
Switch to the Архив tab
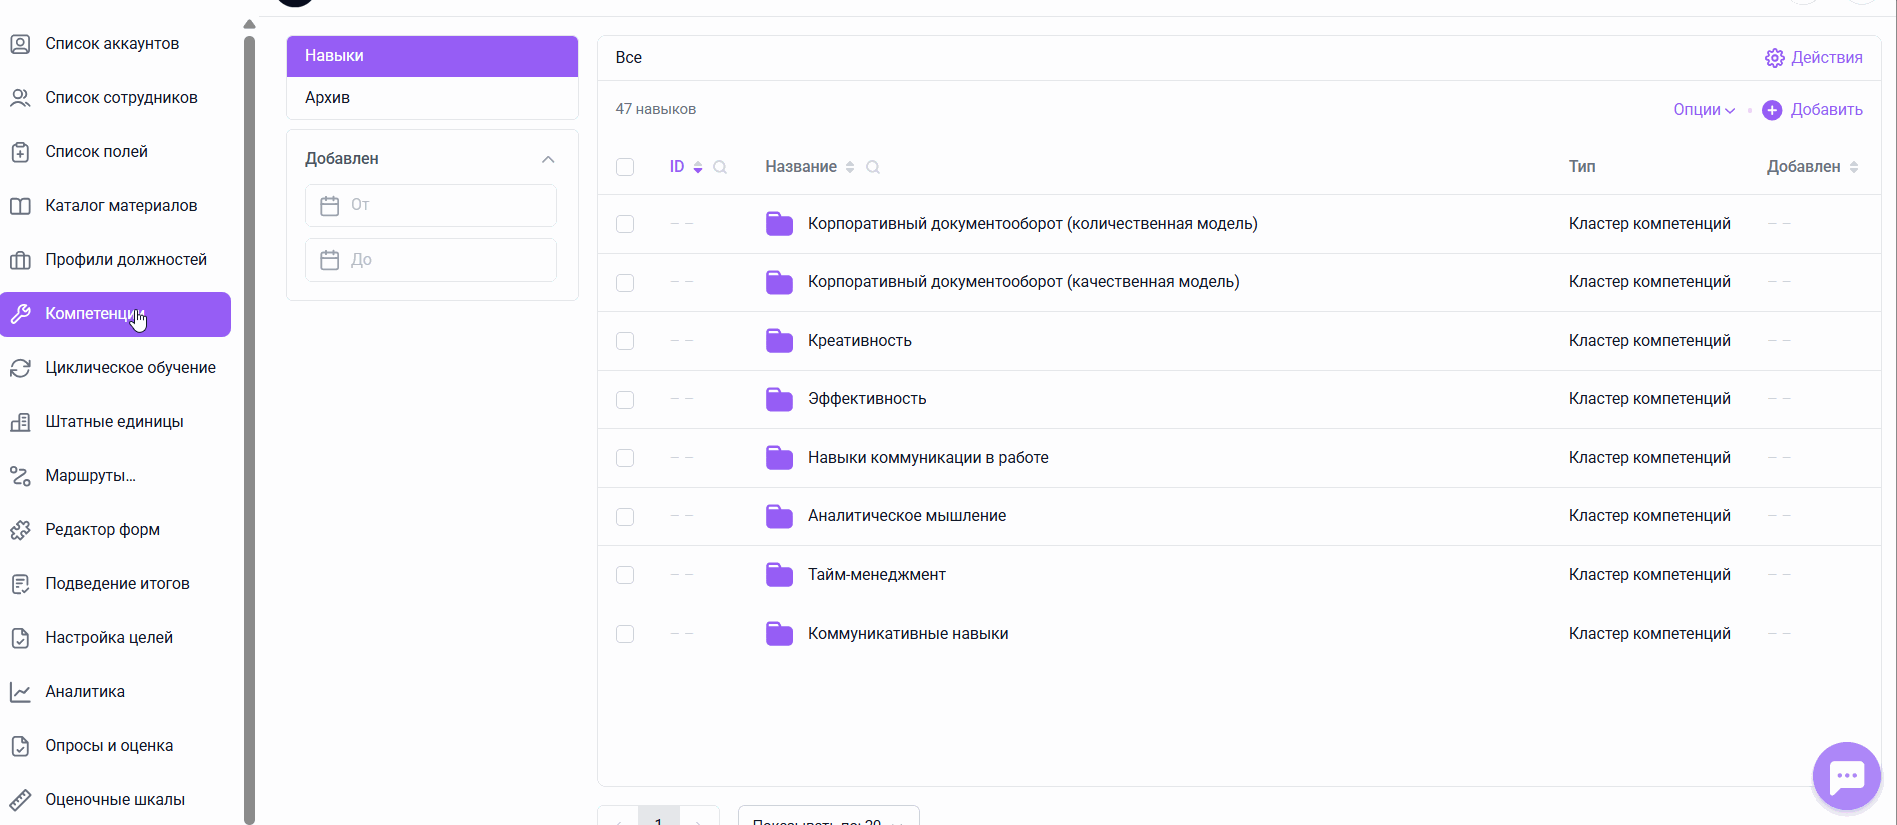328,98
